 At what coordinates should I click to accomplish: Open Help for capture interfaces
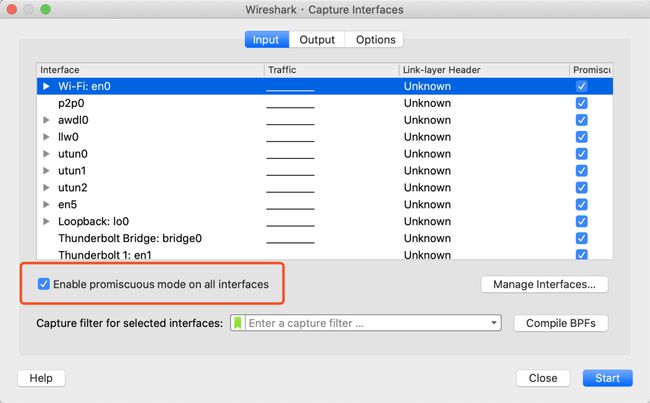click(41, 378)
